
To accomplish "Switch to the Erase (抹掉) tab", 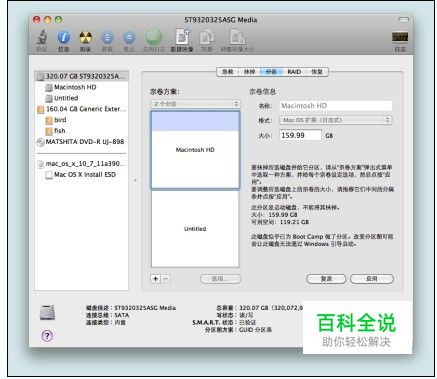I will tap(250, 72).
